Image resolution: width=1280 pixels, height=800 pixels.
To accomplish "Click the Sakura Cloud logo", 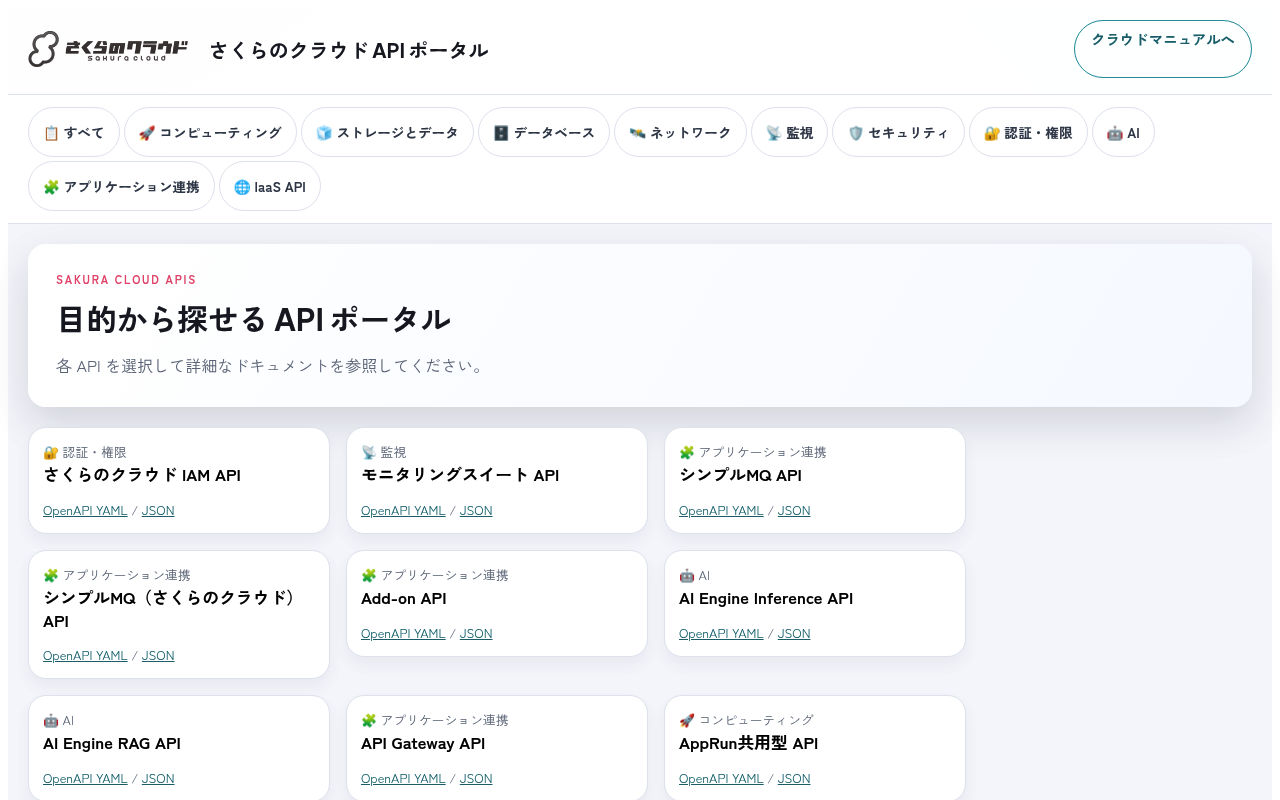I will click(108, 49).
